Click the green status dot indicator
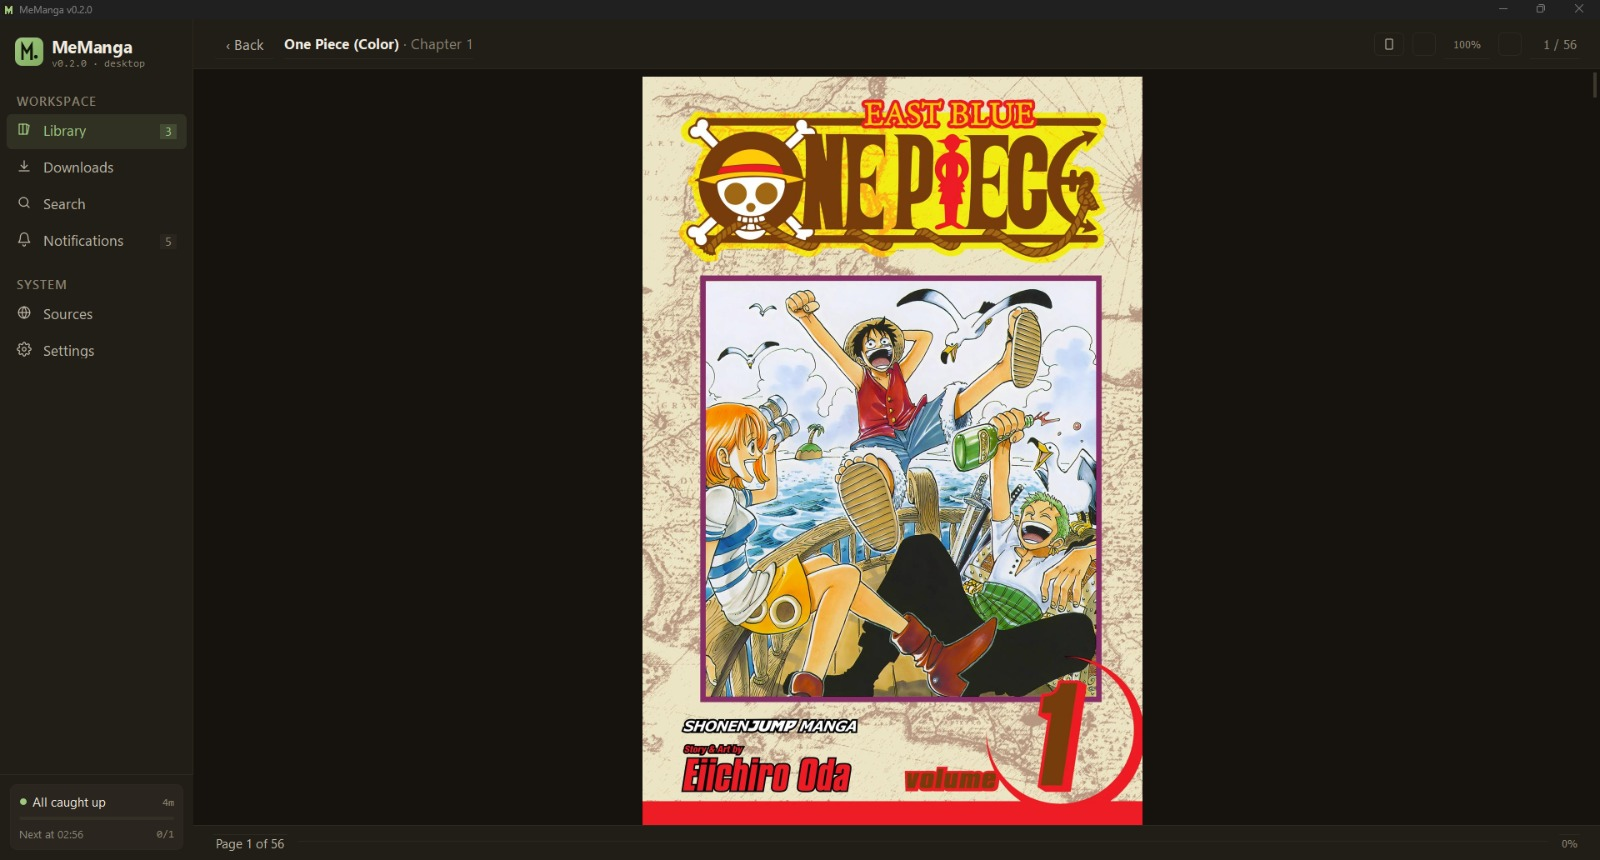Image resolution: width=1600 pixels, height=860 pixels. click(23, 802)
